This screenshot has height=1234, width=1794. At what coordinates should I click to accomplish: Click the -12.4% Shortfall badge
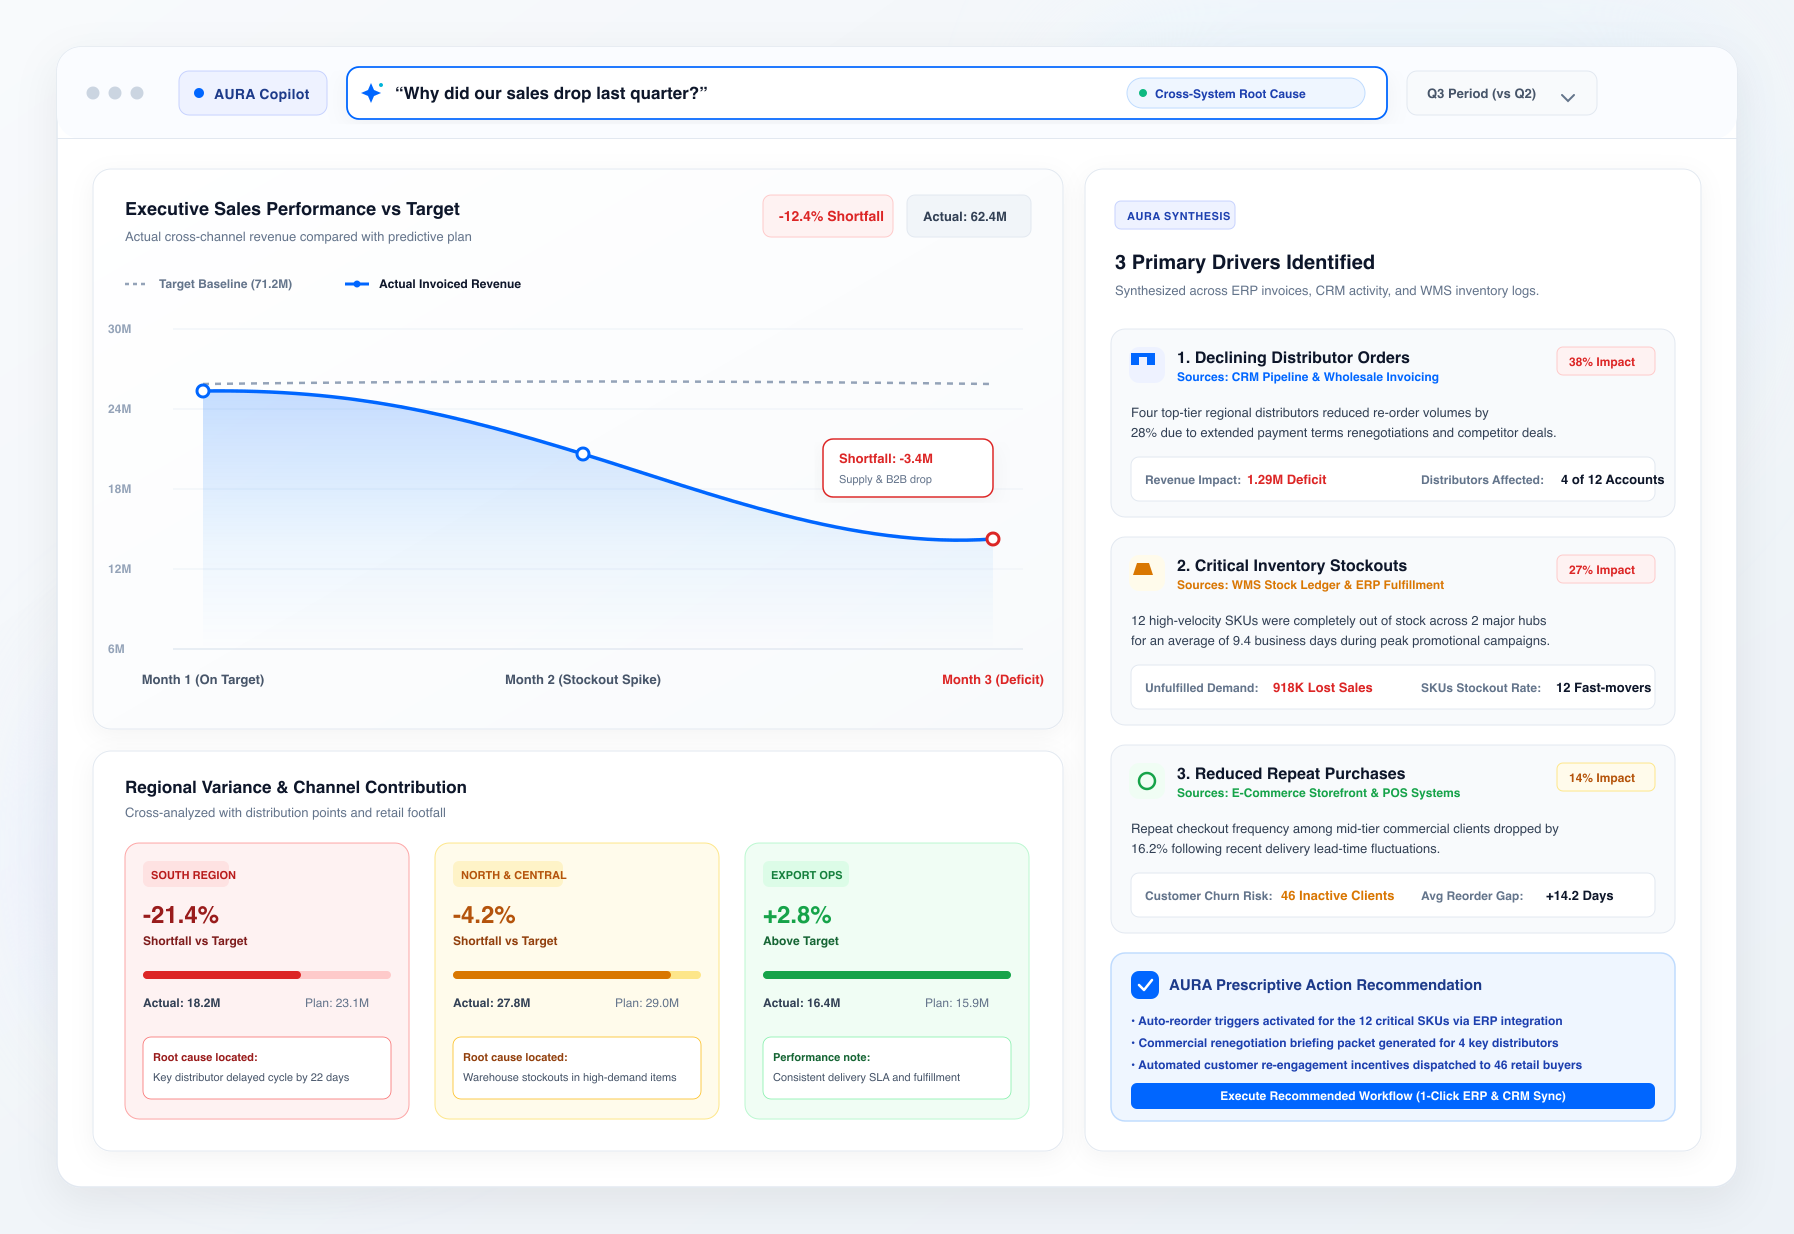828,216
